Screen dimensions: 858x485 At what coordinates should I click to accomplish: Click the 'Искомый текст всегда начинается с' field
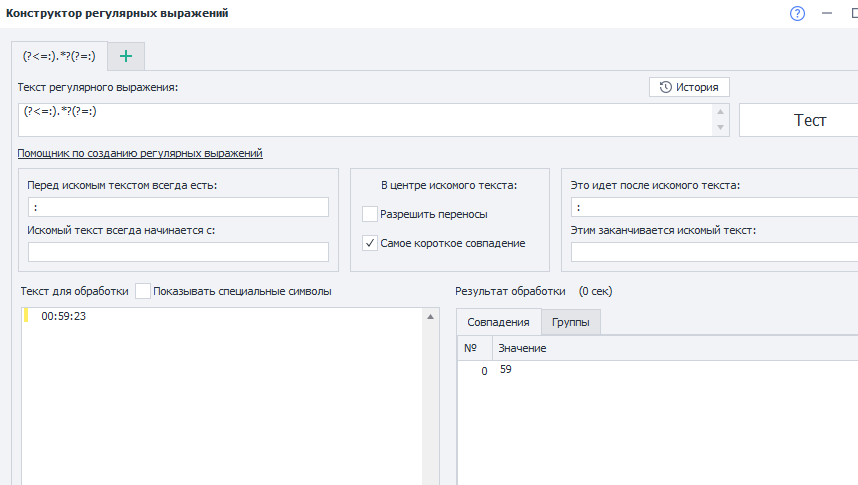178,252
